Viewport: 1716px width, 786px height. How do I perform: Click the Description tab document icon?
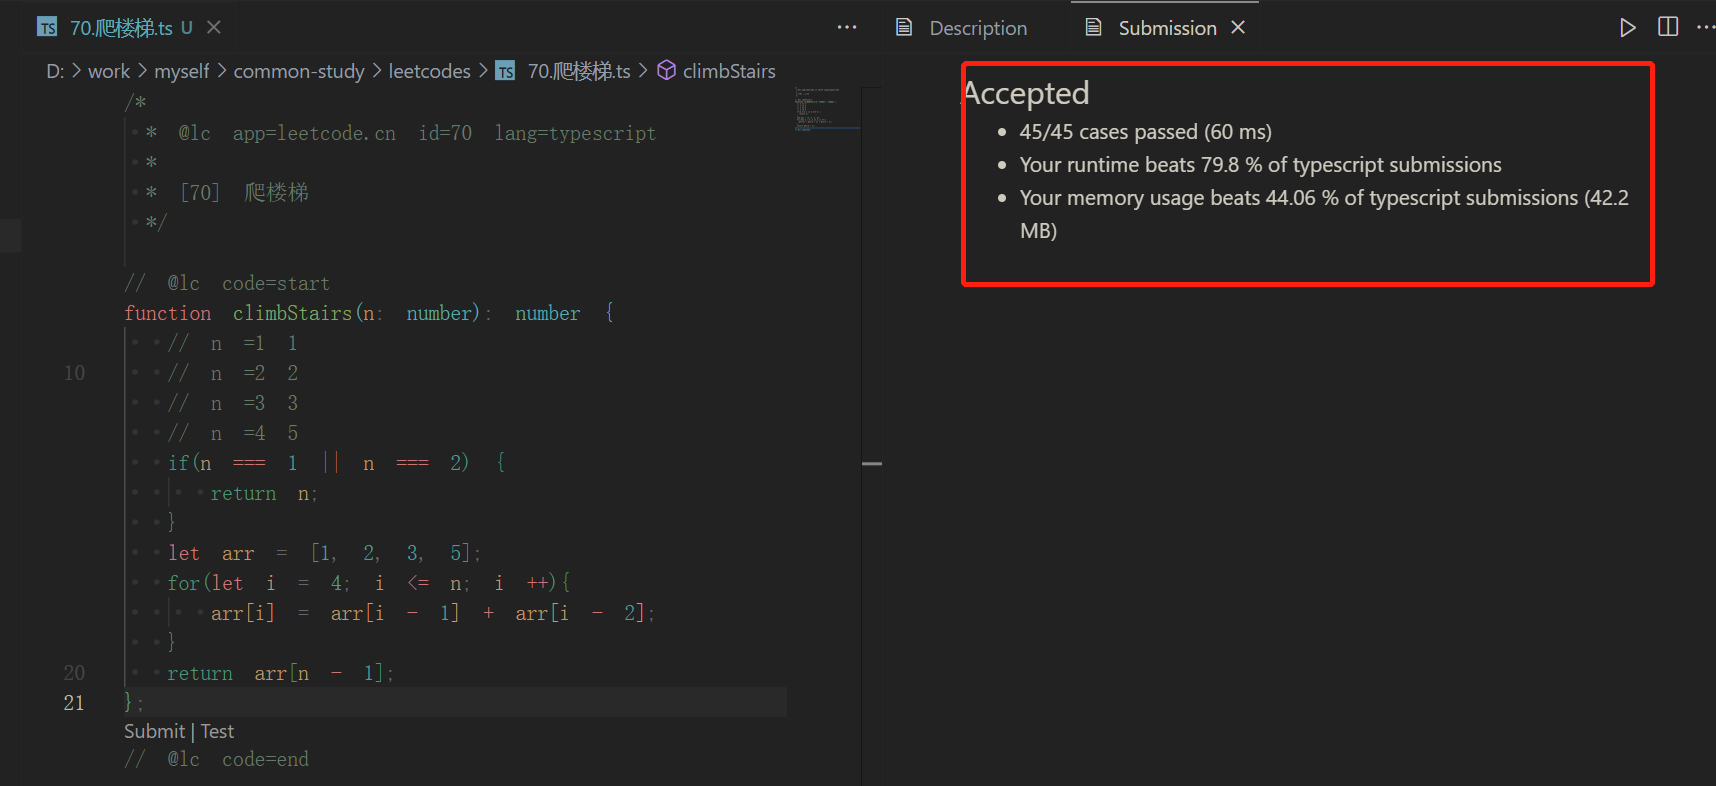click(904, 27)
